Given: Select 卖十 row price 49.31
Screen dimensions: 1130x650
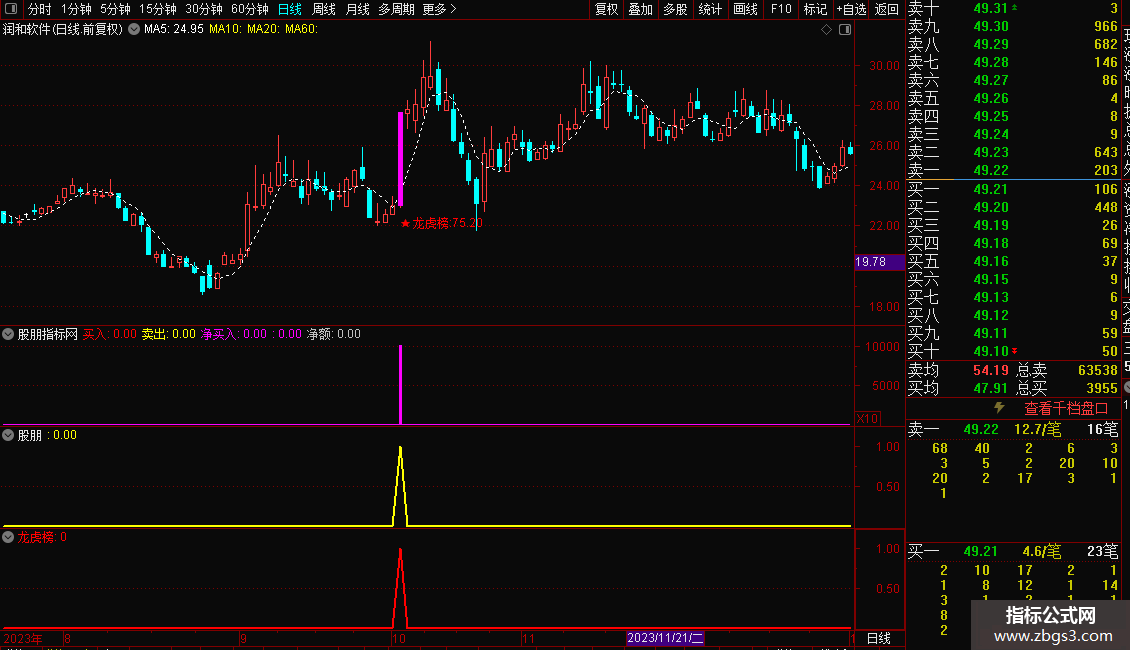Looking at the screenshot, I should click(x=990, y=8).
